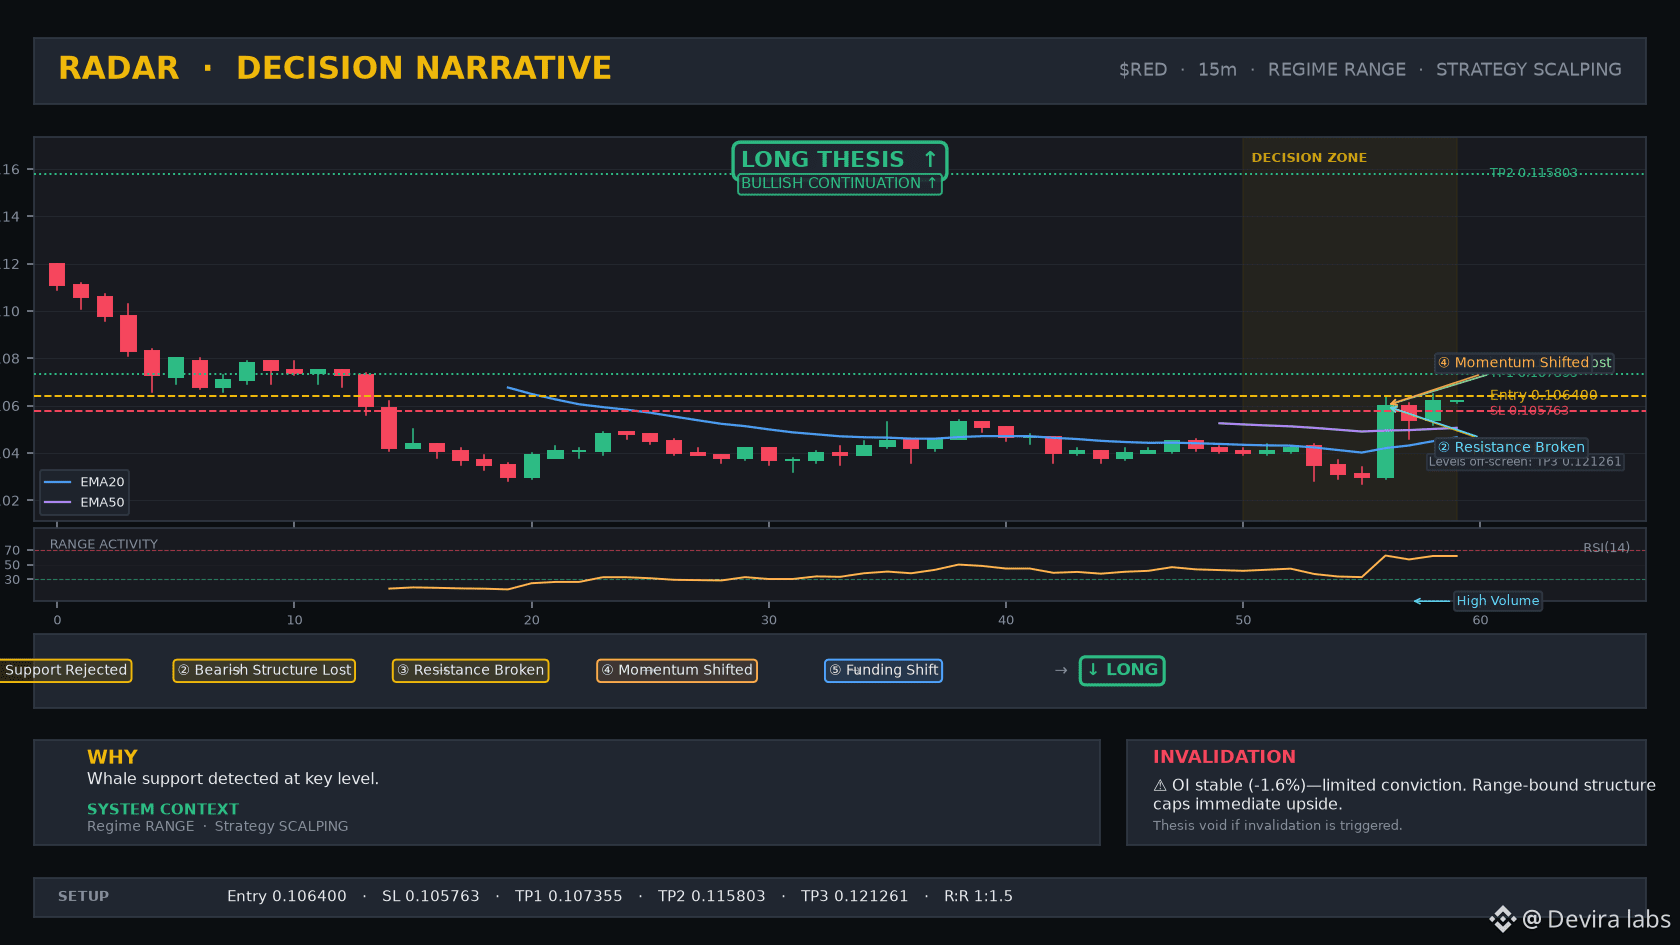Image resolution: width=1680 pixels, height=945 pixels.
Task: Click the TP2 0.115803 level label
Action: point(1533,173)
